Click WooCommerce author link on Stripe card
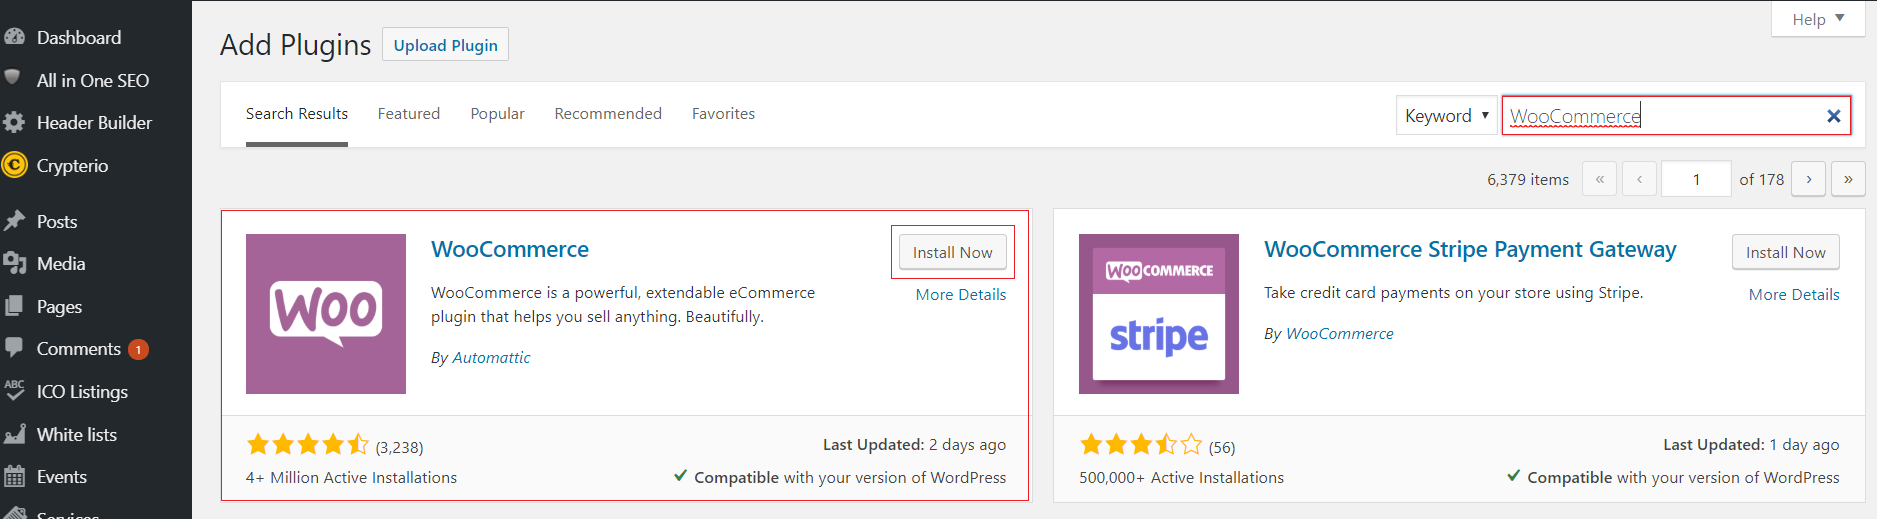This screenshot has height=519, width=1877. (x=1339, y=333)
